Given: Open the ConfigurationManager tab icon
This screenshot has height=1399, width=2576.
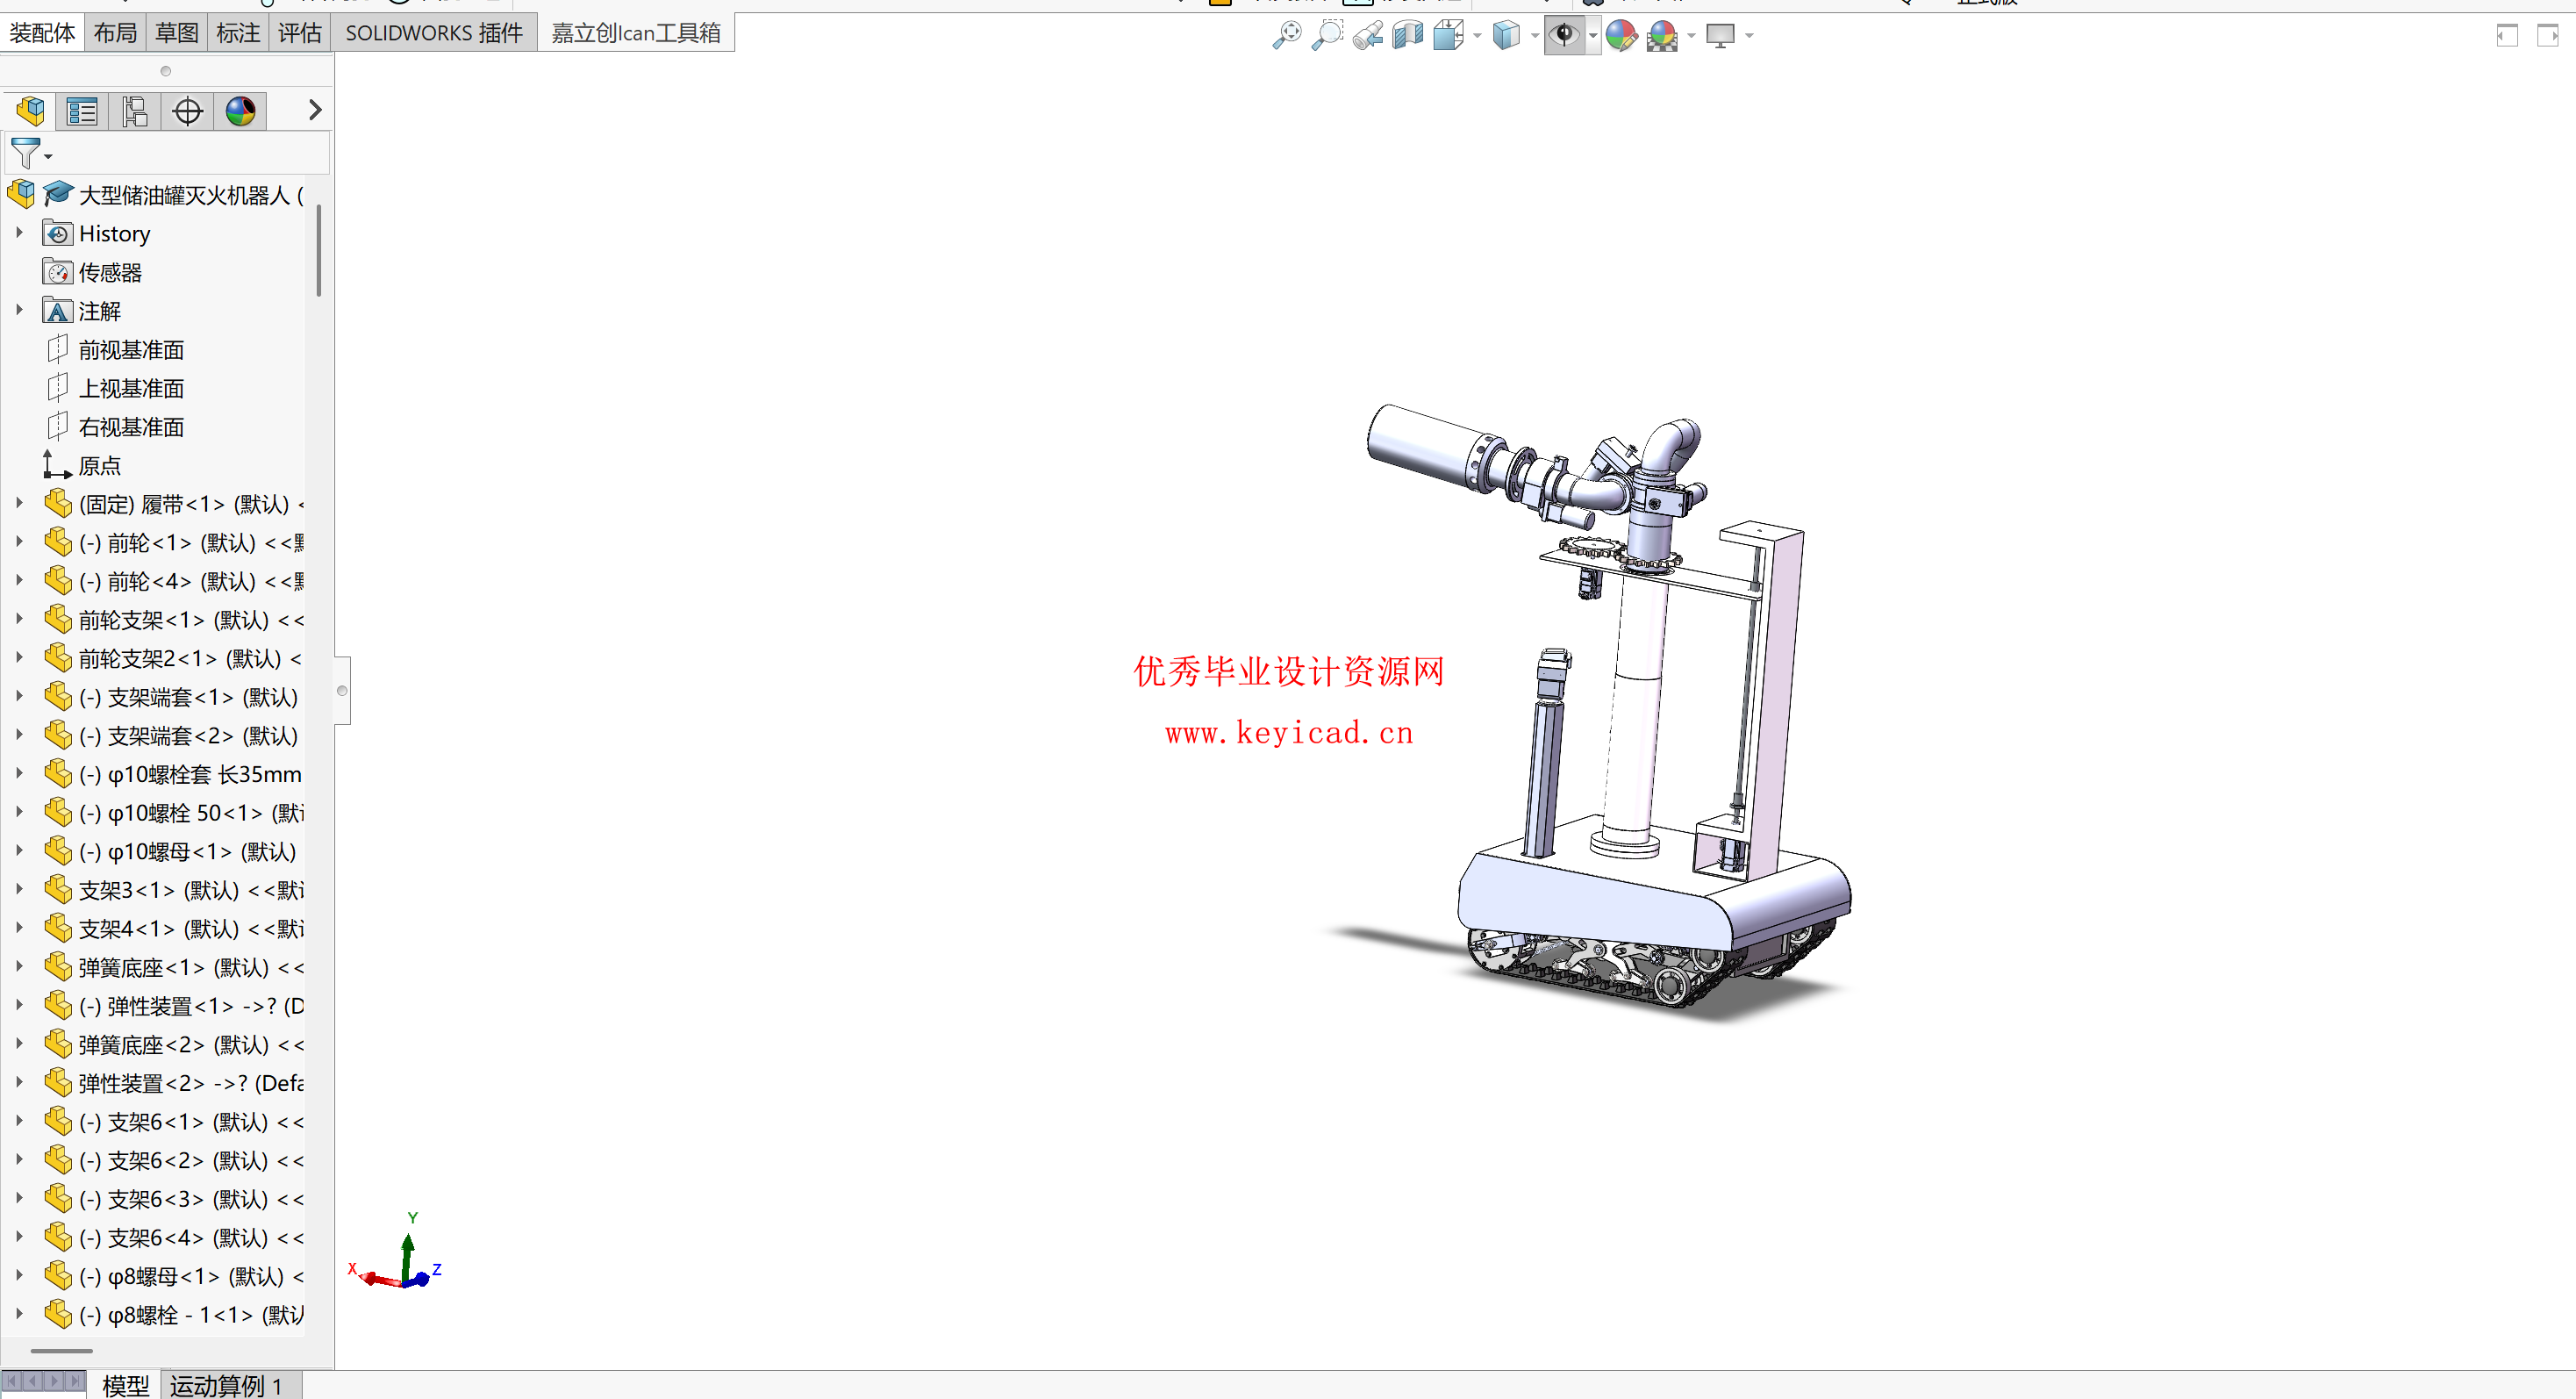Looking at the screenshot, I should (134, 111).
